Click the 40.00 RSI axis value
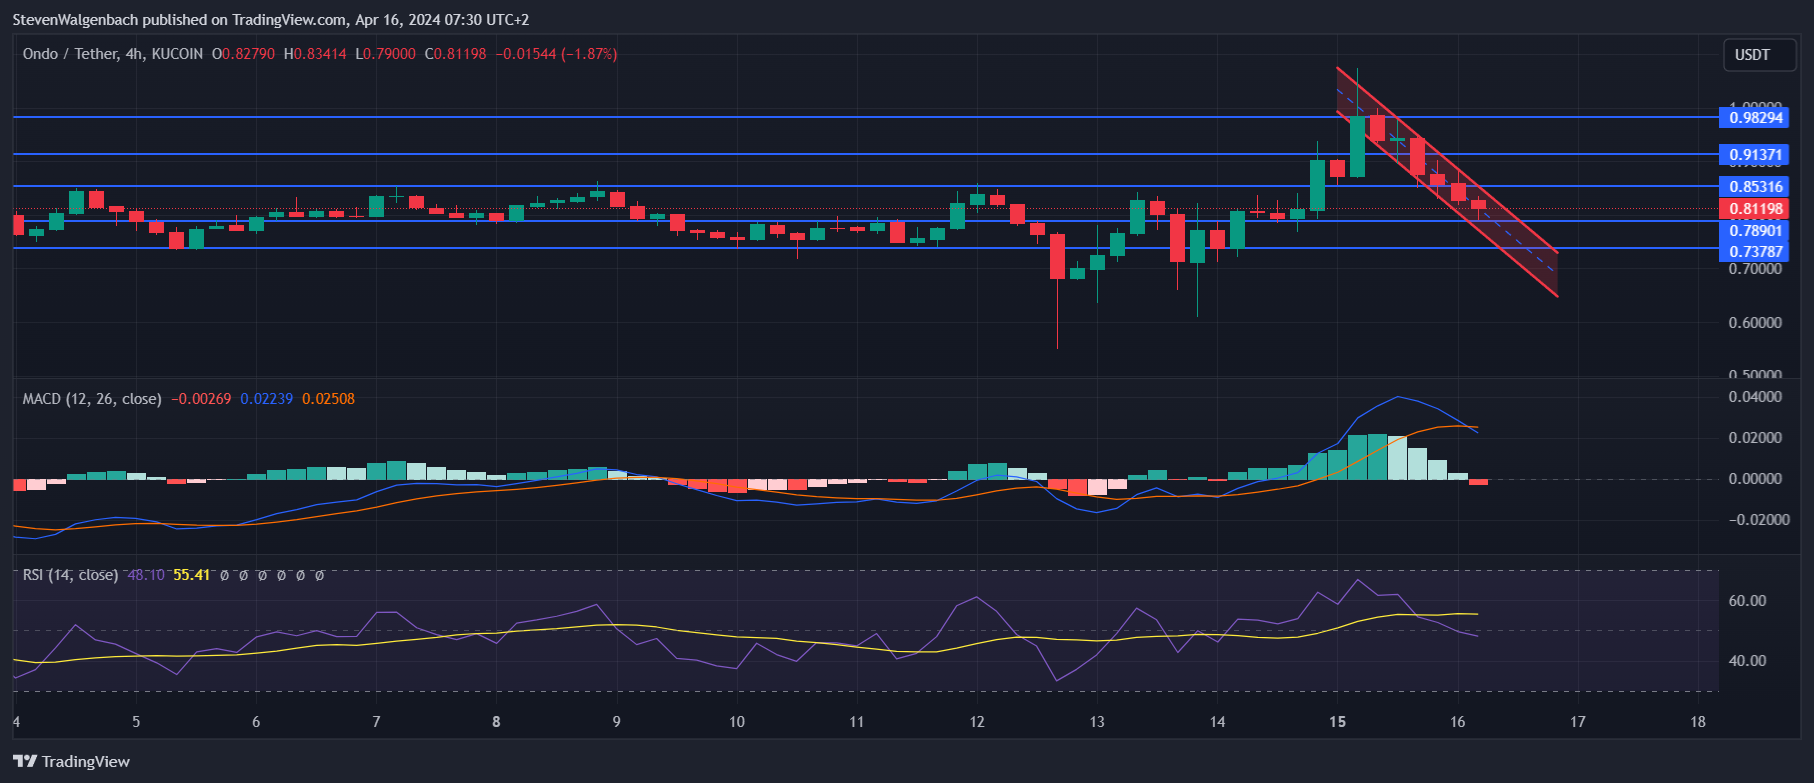The height and width of the screenshot is (783, 1814). coord(1747,661)
